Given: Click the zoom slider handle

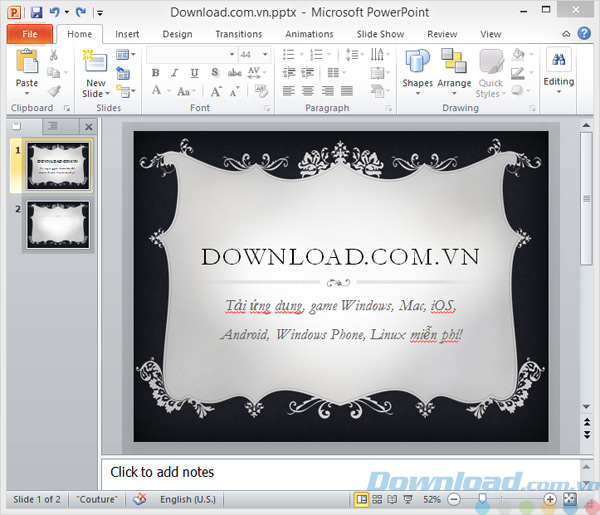Looking at the screenshot, I should coord(483,499).
